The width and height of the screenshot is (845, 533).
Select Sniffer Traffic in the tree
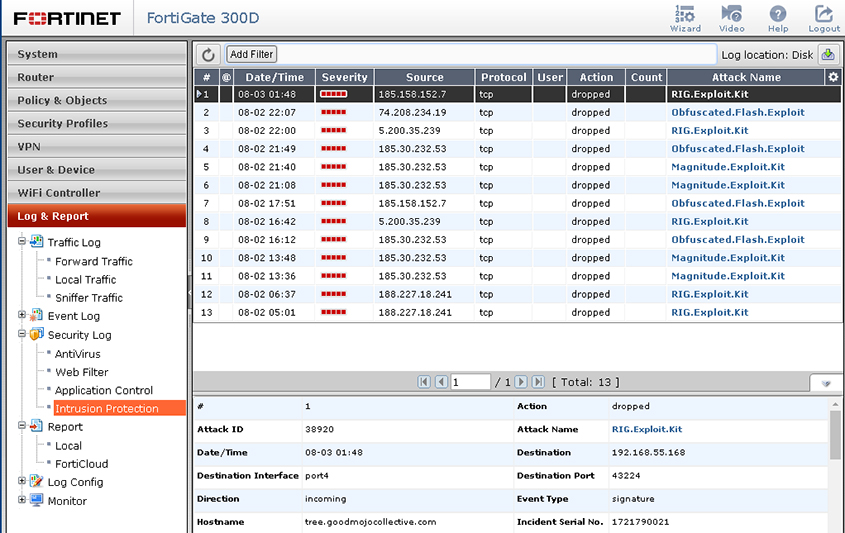[x=89, y=297]
